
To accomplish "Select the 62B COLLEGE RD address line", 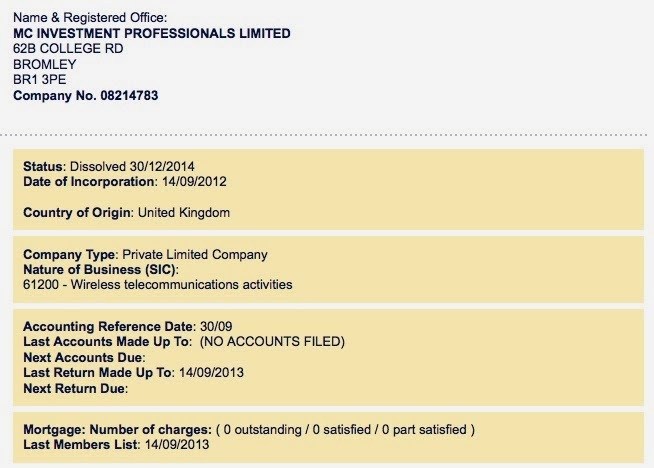I will point(68,49).
